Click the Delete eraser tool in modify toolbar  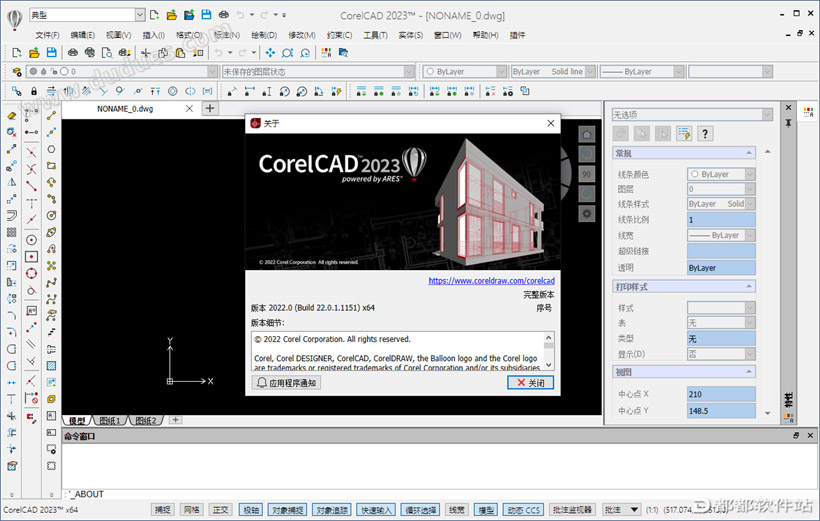(12, 116)
